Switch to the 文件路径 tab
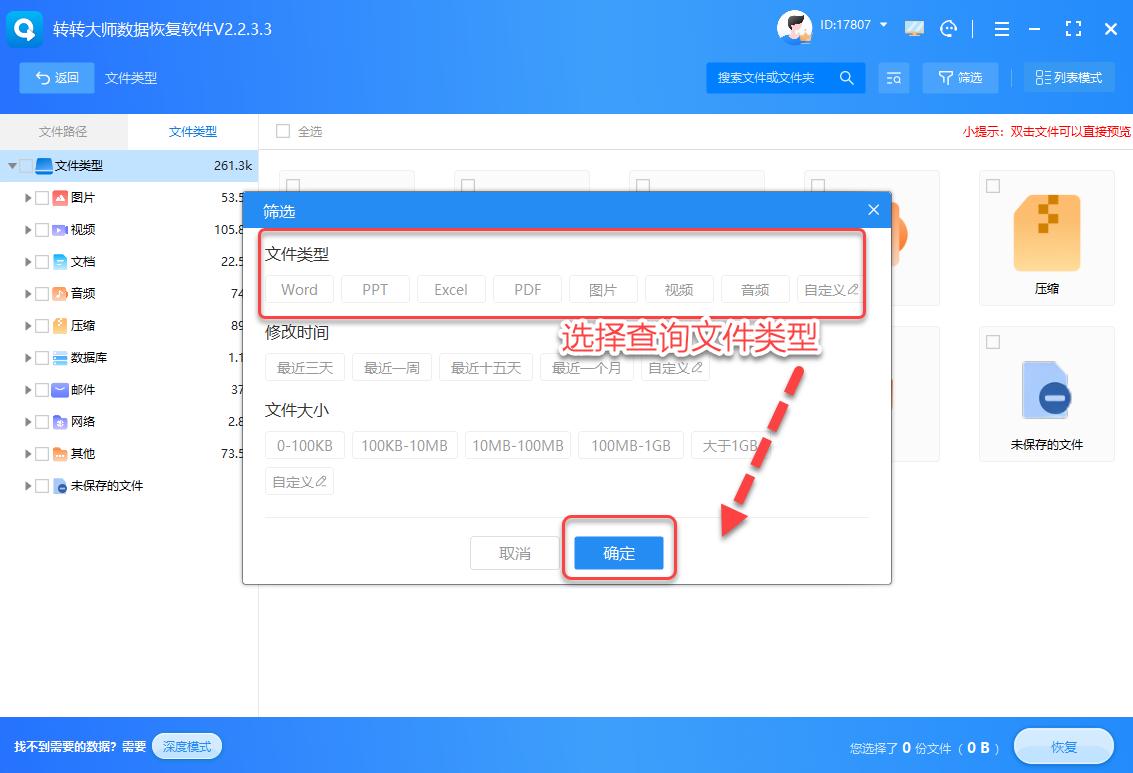Screen dimensions: 1133x773 [63, 130]
